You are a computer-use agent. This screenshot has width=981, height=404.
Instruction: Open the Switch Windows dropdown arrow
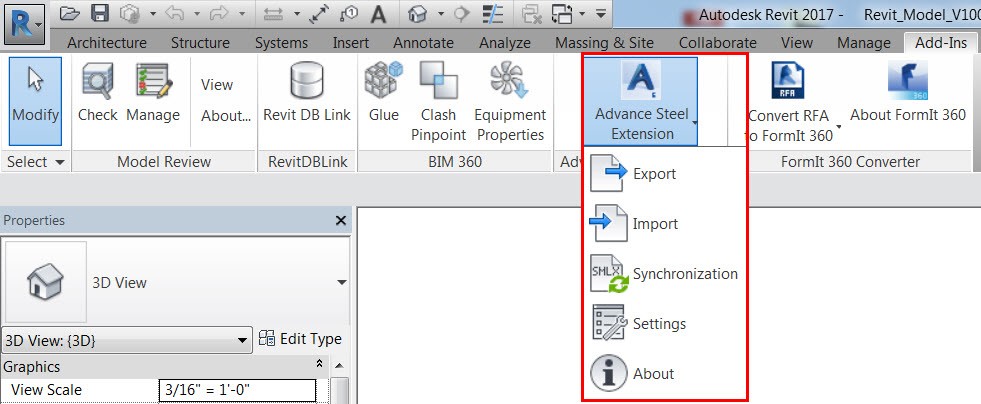pos(582,14)
